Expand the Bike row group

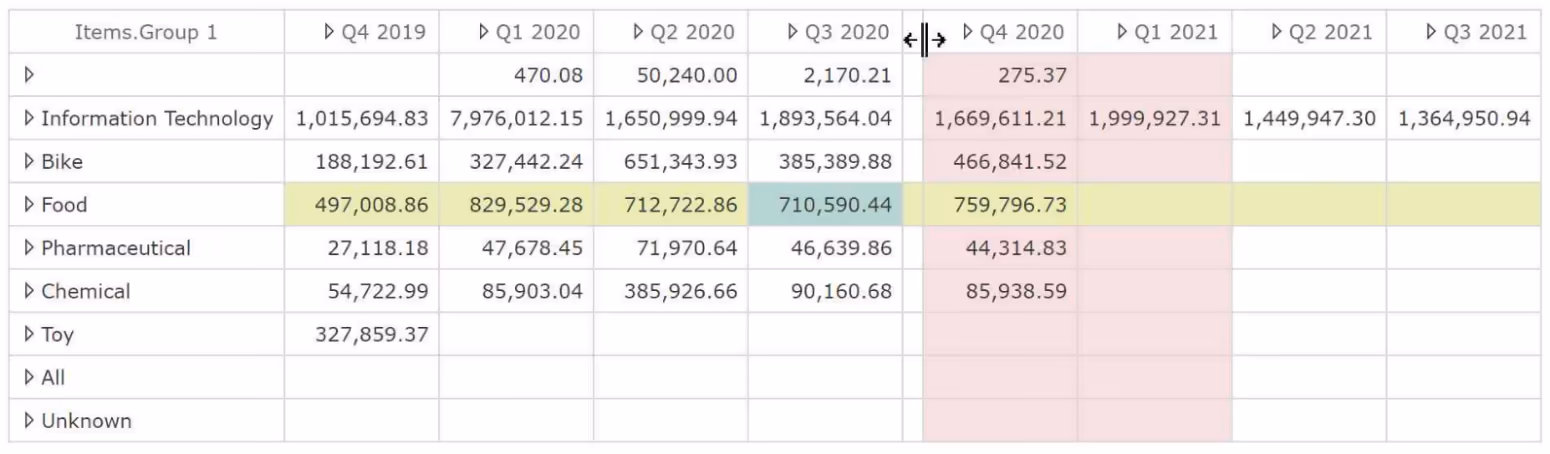29,162
